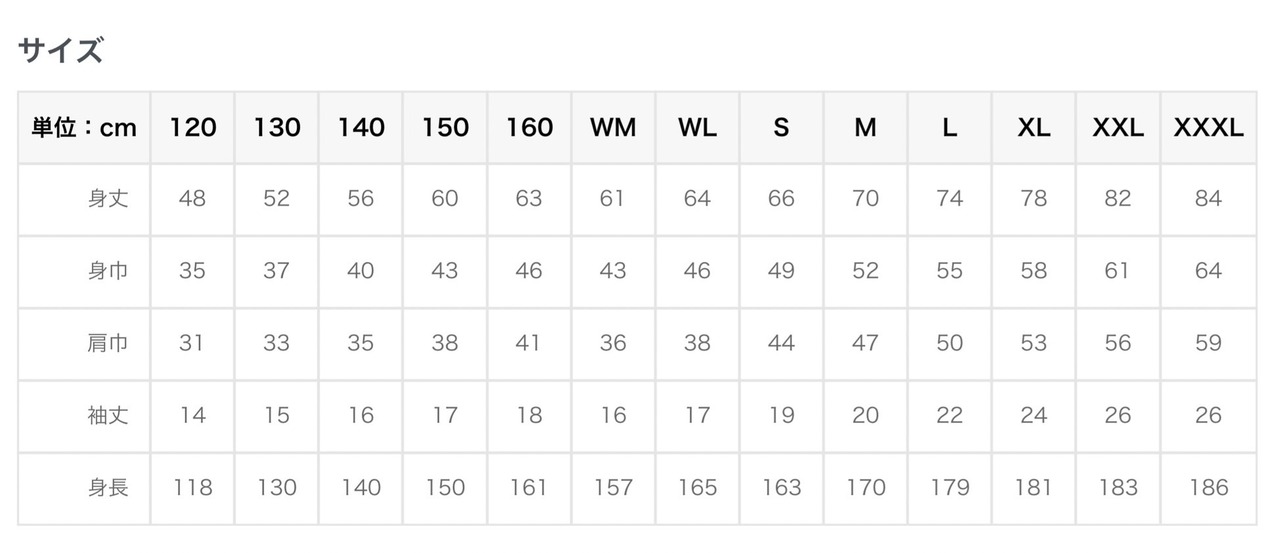The width and height of the screenshot is (1280, 553).
Task: Select the 身長 row label
Action: pyautogui.click(x=108, y=487)
